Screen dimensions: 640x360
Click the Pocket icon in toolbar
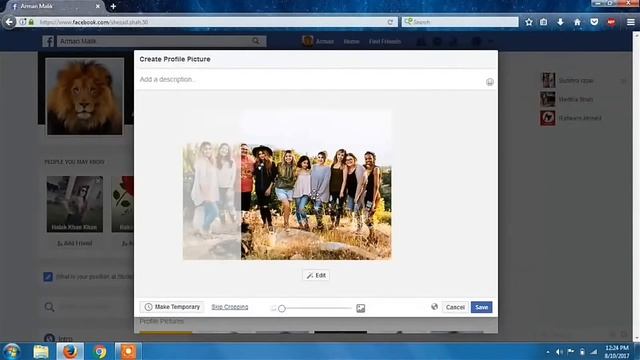[594, 22]
